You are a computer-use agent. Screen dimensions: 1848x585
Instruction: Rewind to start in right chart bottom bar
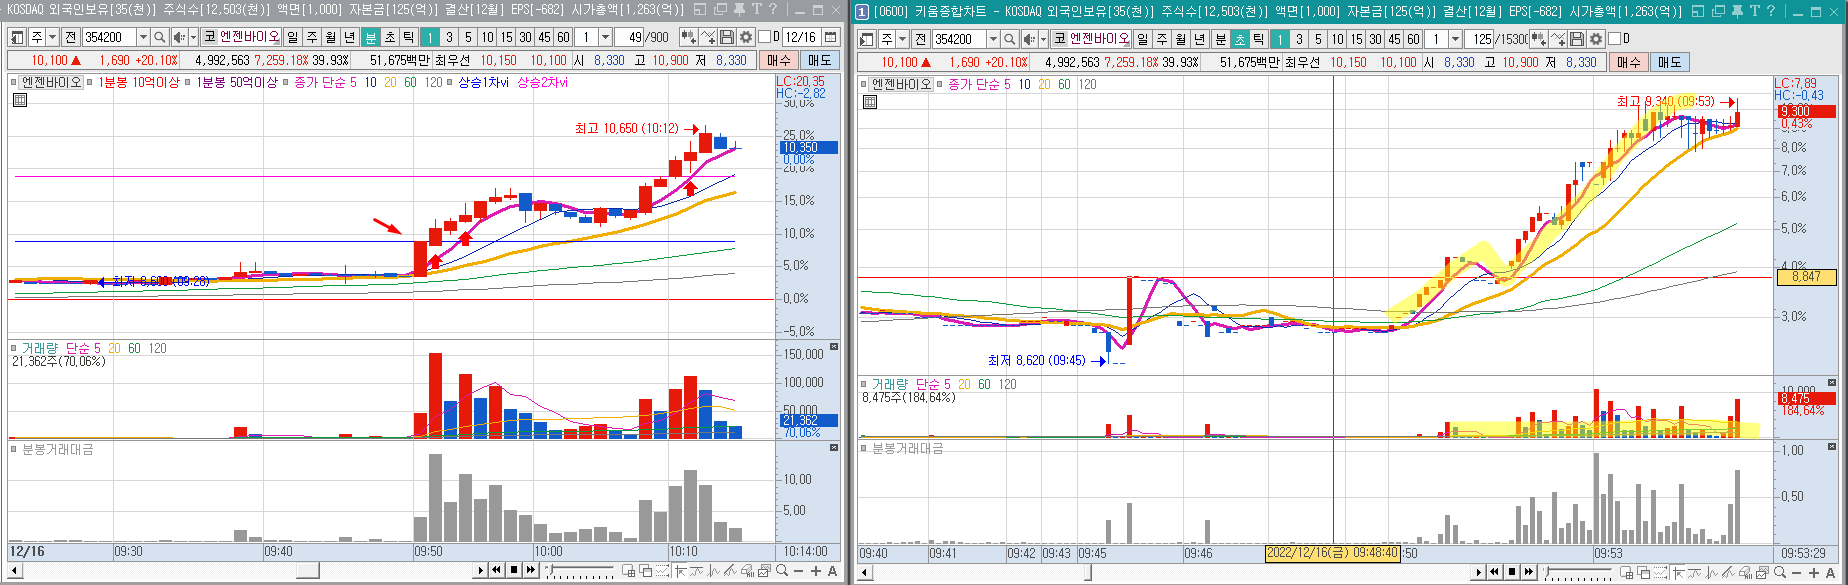1495,571
